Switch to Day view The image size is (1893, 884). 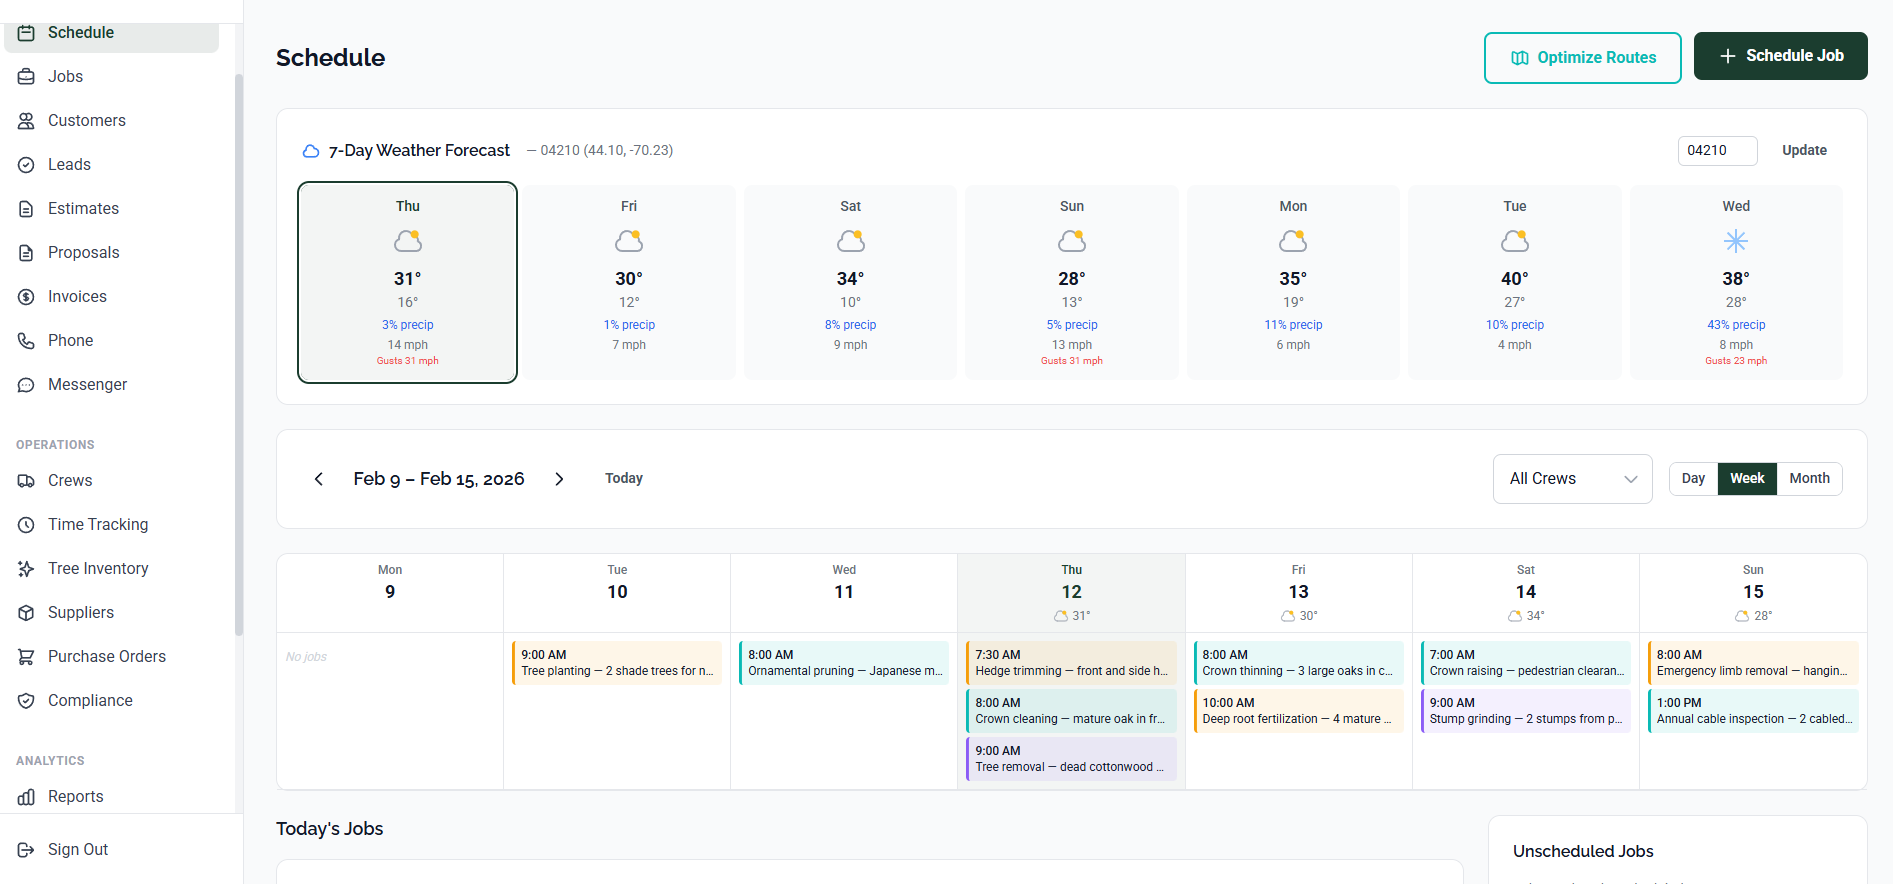[1693, 479]
